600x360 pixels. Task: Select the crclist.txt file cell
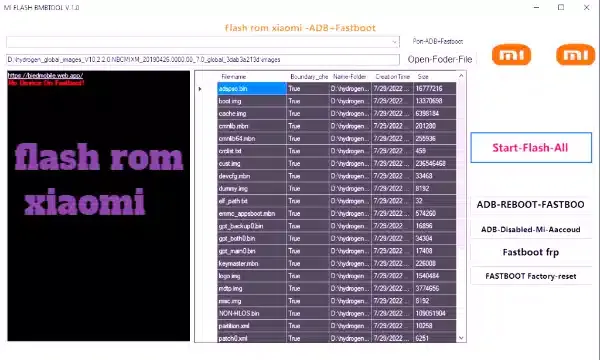pyautogui.click(x=252, y=151)
